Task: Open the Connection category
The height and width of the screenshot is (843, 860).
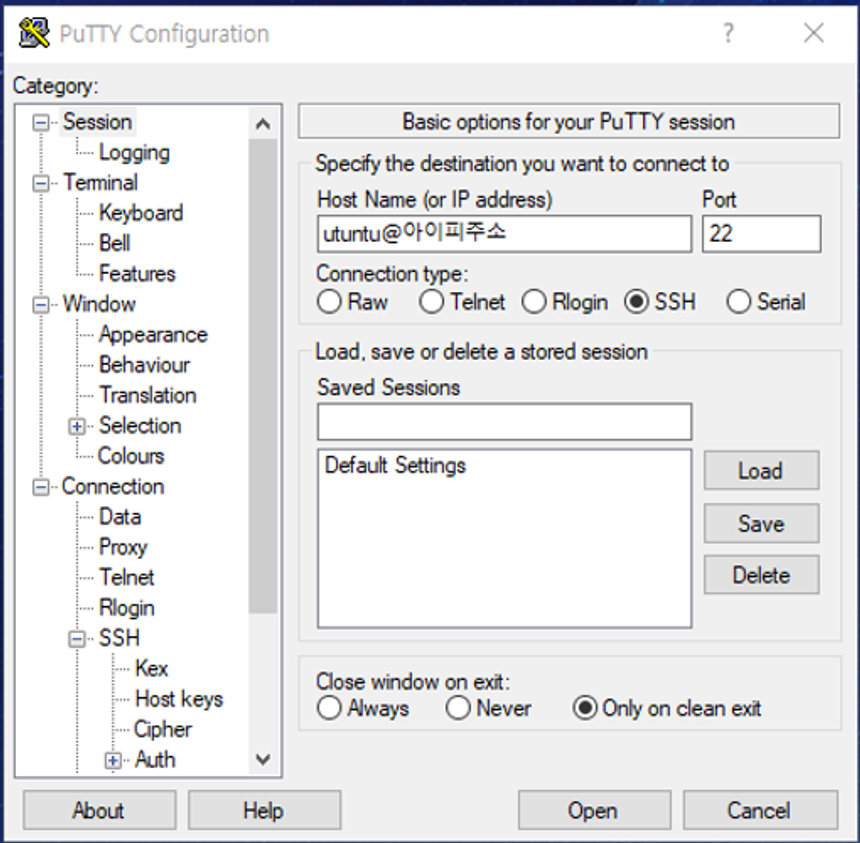Action: point(113,486)
